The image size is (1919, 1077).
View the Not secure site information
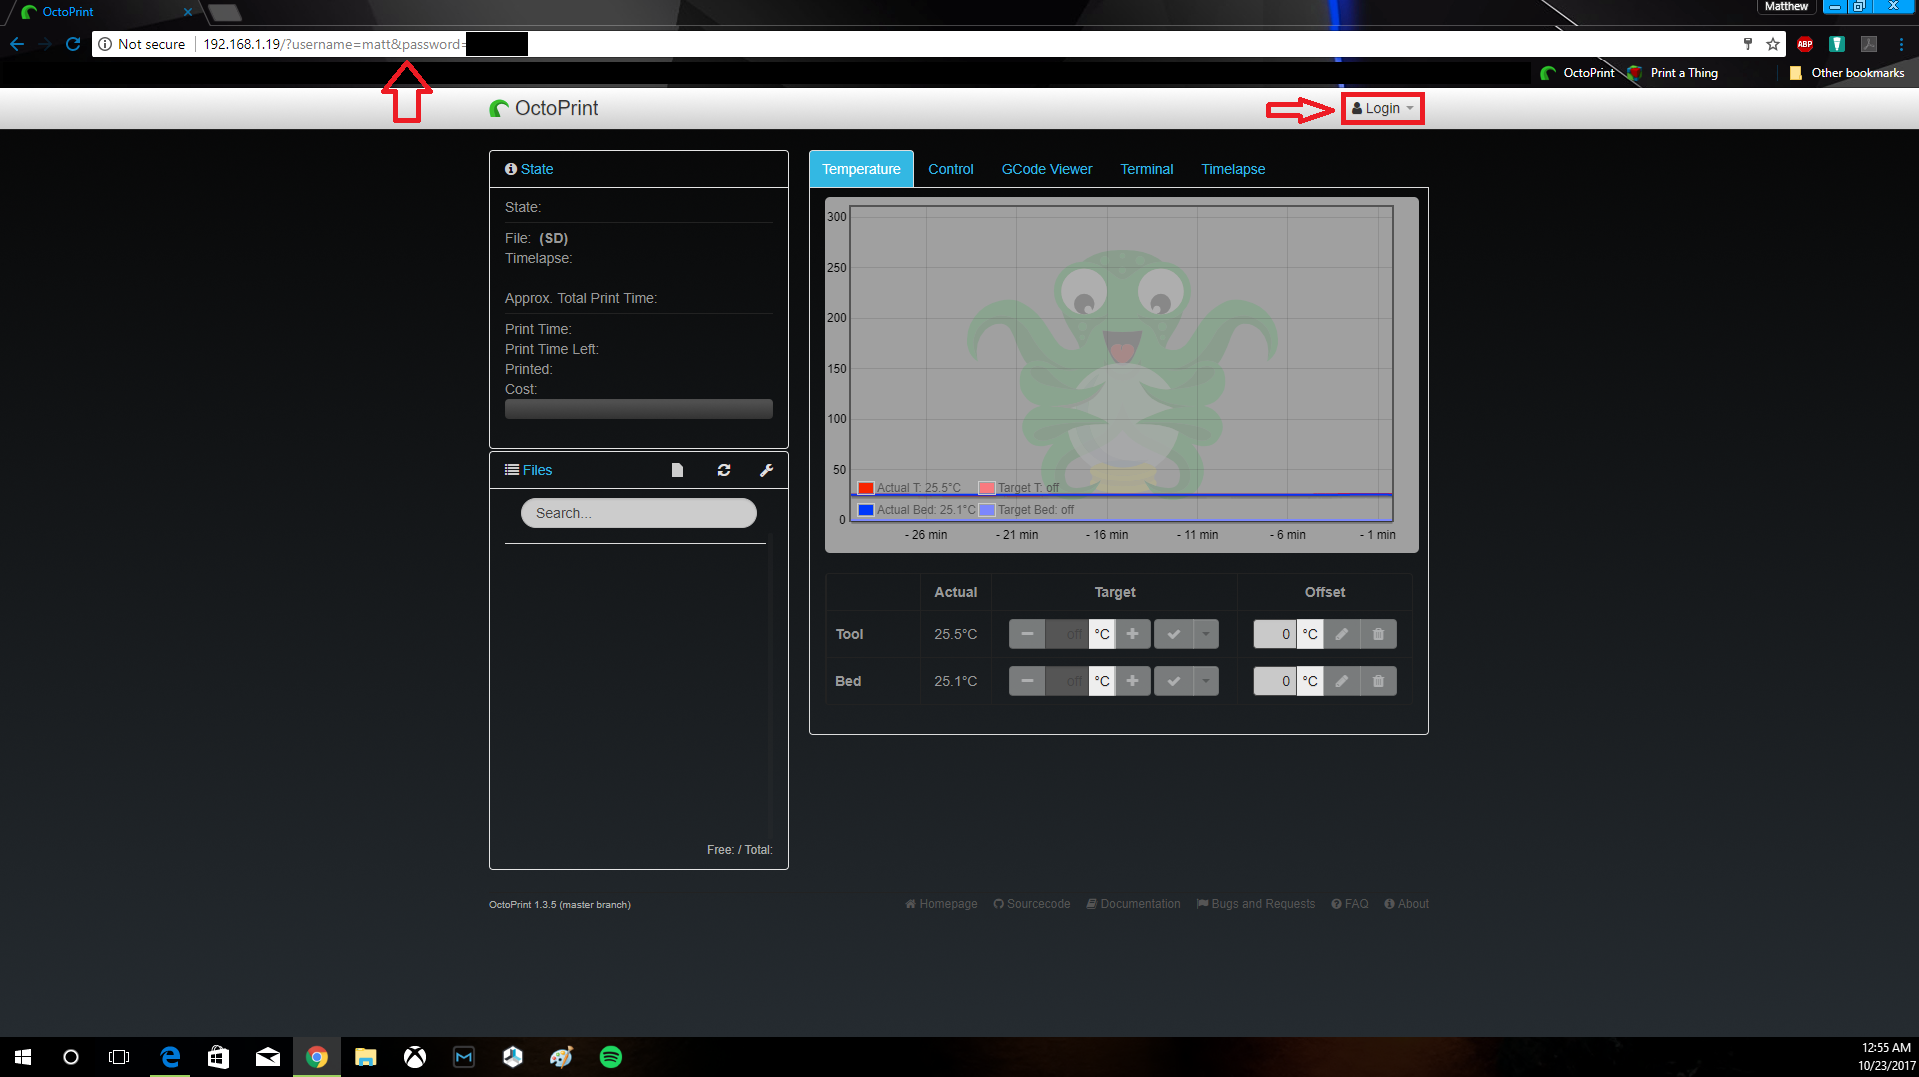[x=142, y=44]
